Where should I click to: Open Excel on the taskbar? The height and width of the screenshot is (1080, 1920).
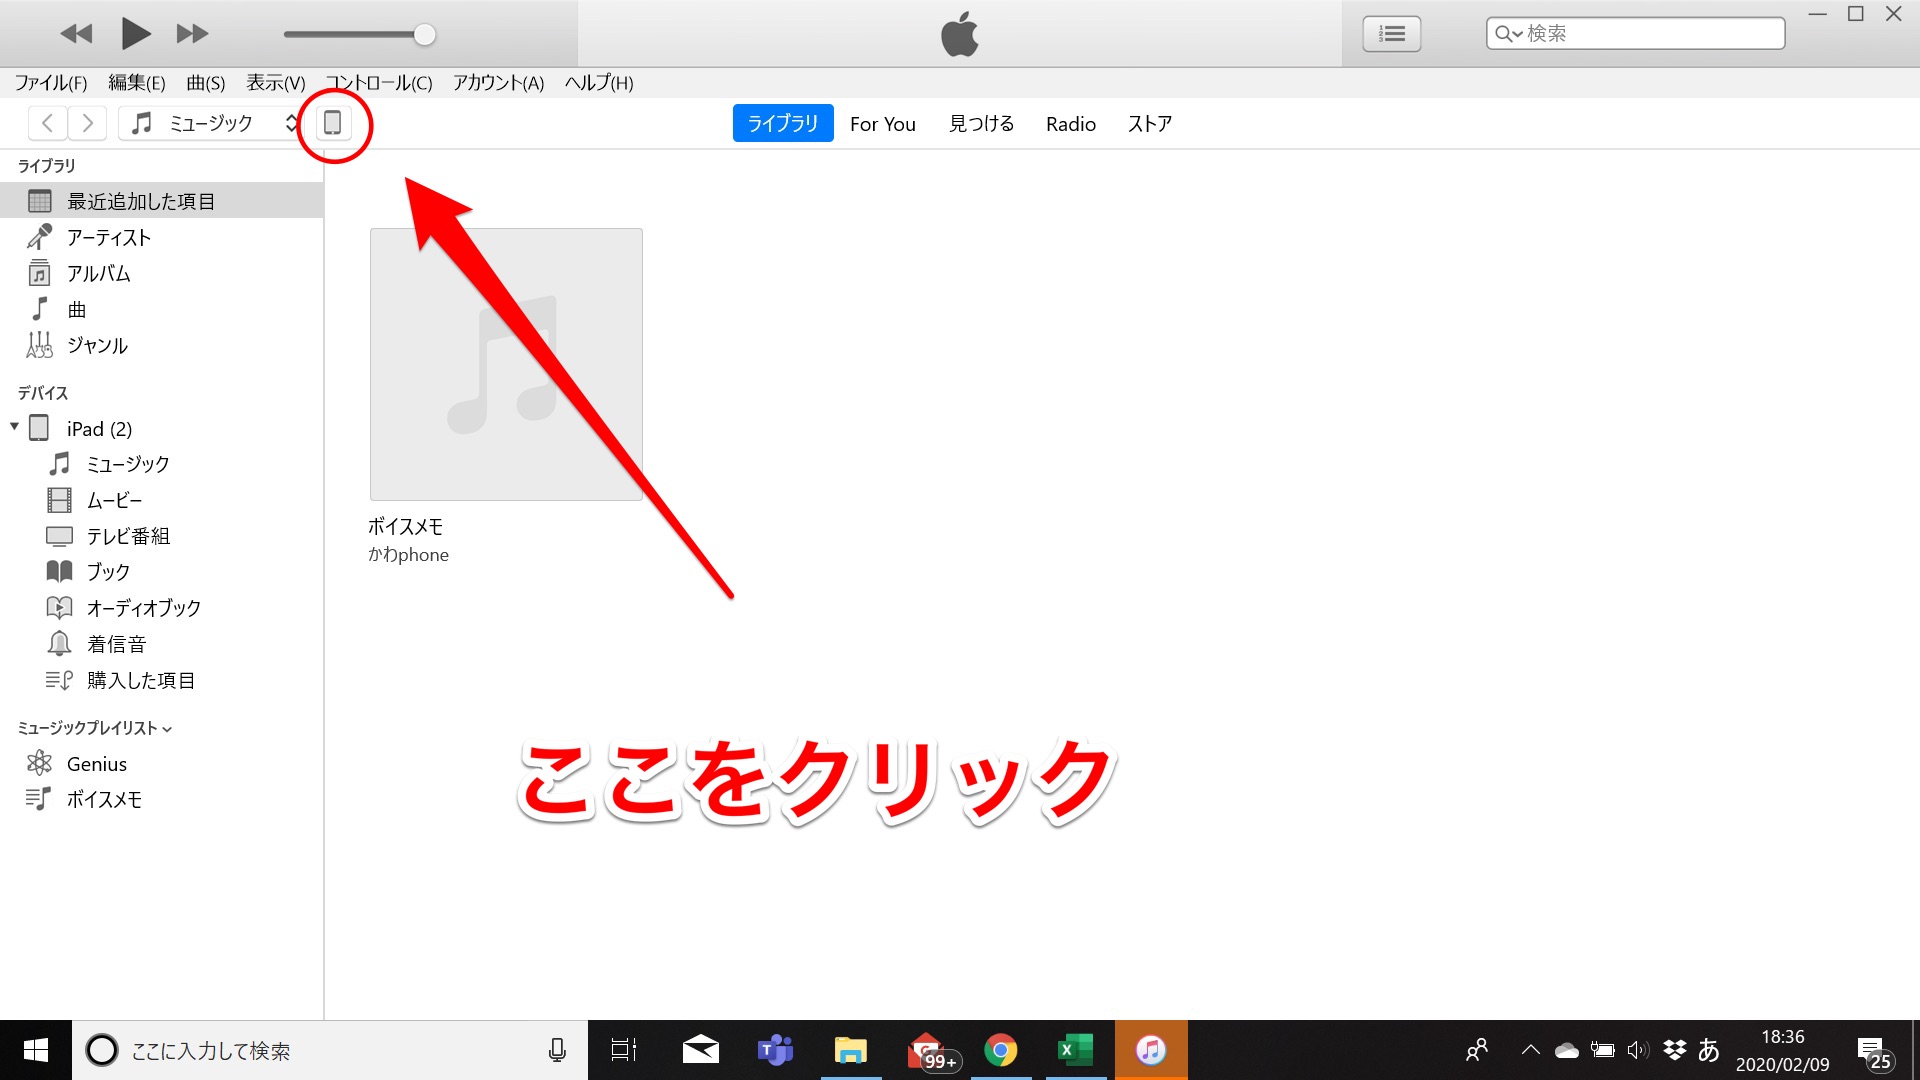(x=1075, y=1050)
